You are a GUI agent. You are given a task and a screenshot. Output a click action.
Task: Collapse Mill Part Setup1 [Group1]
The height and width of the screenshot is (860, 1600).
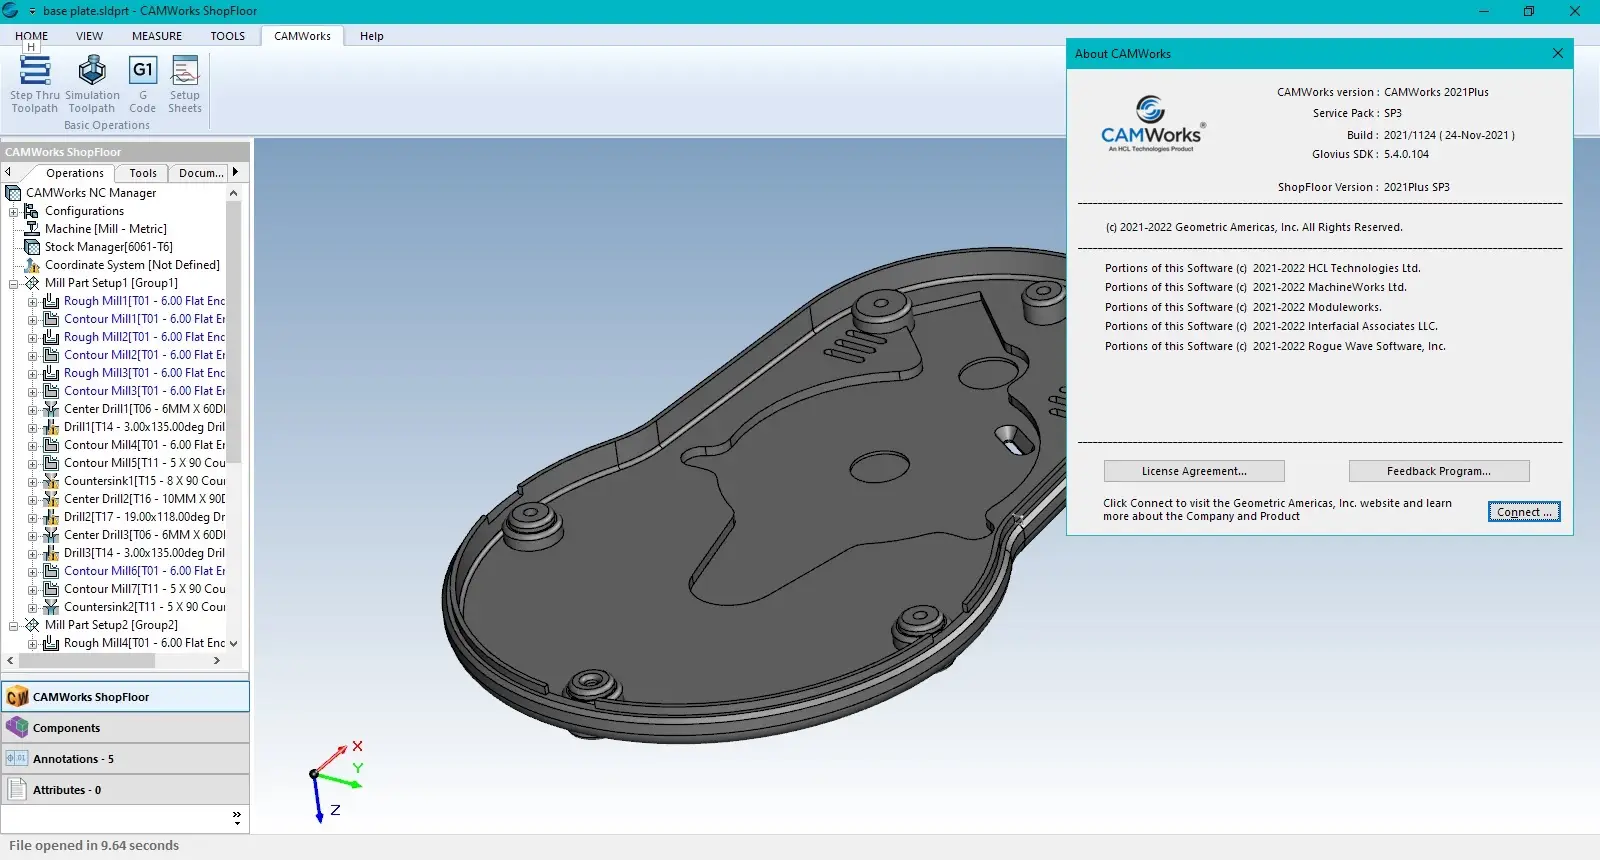[x=14, y=284]
